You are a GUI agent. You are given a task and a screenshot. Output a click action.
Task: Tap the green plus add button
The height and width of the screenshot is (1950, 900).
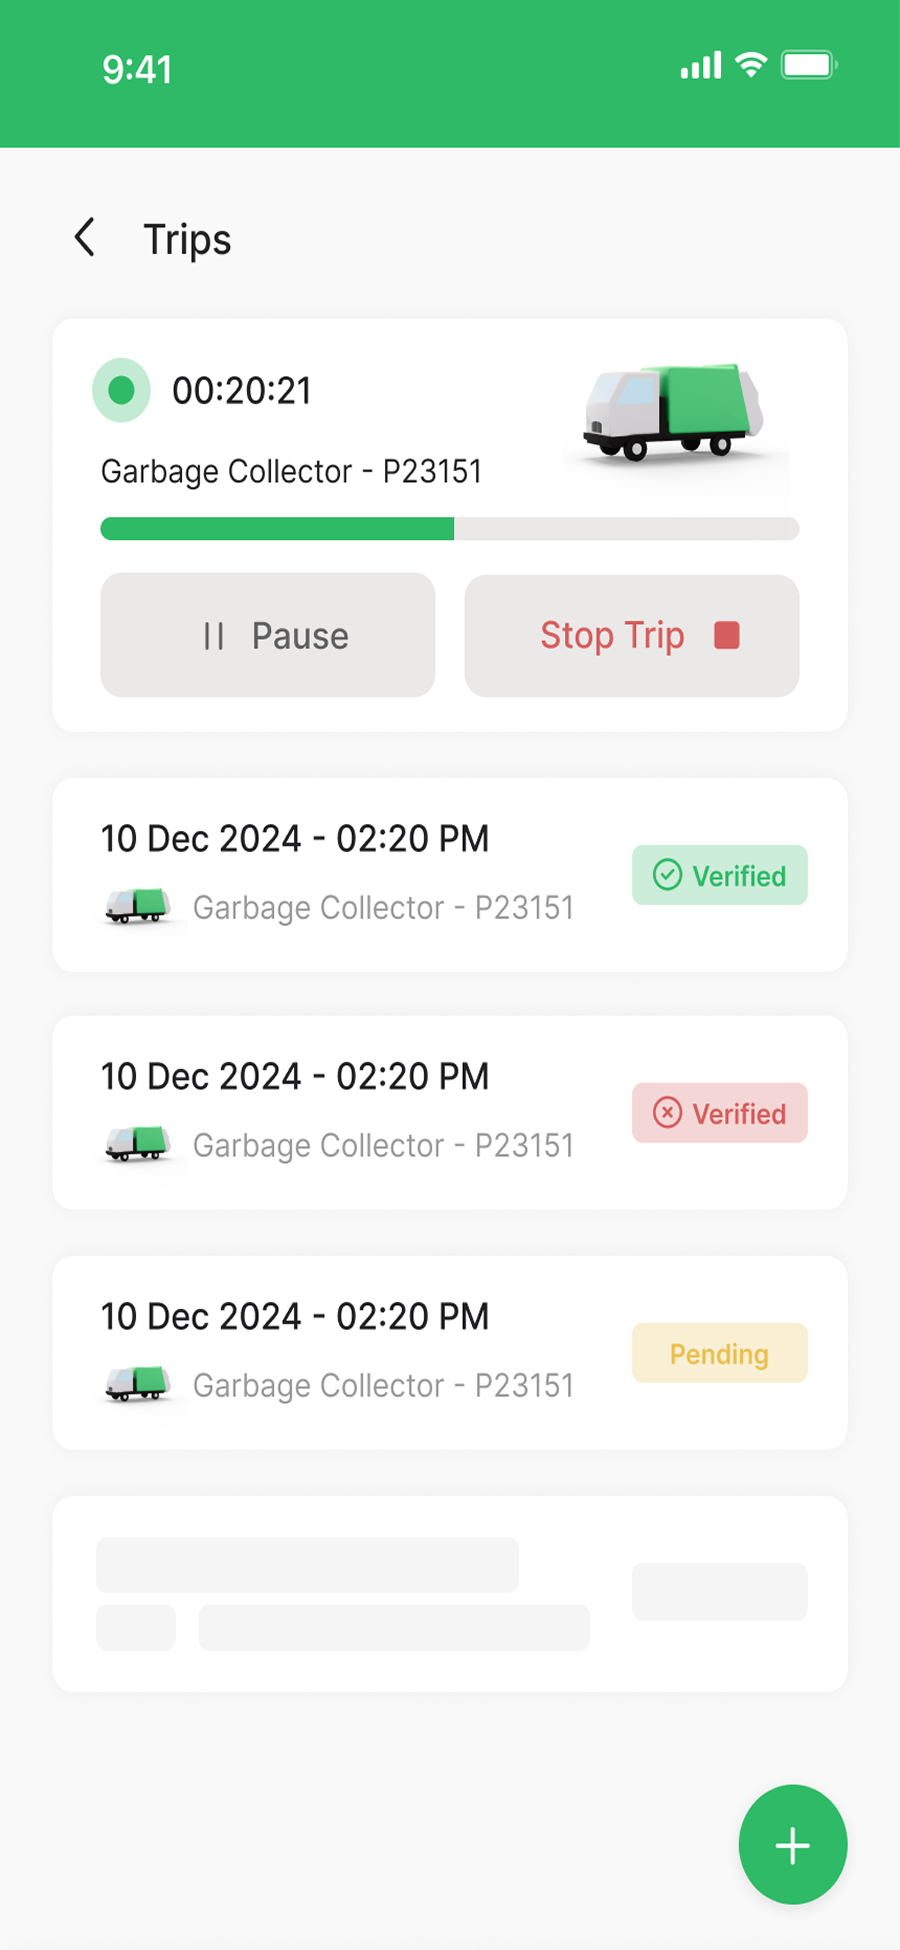[792, 1845]
